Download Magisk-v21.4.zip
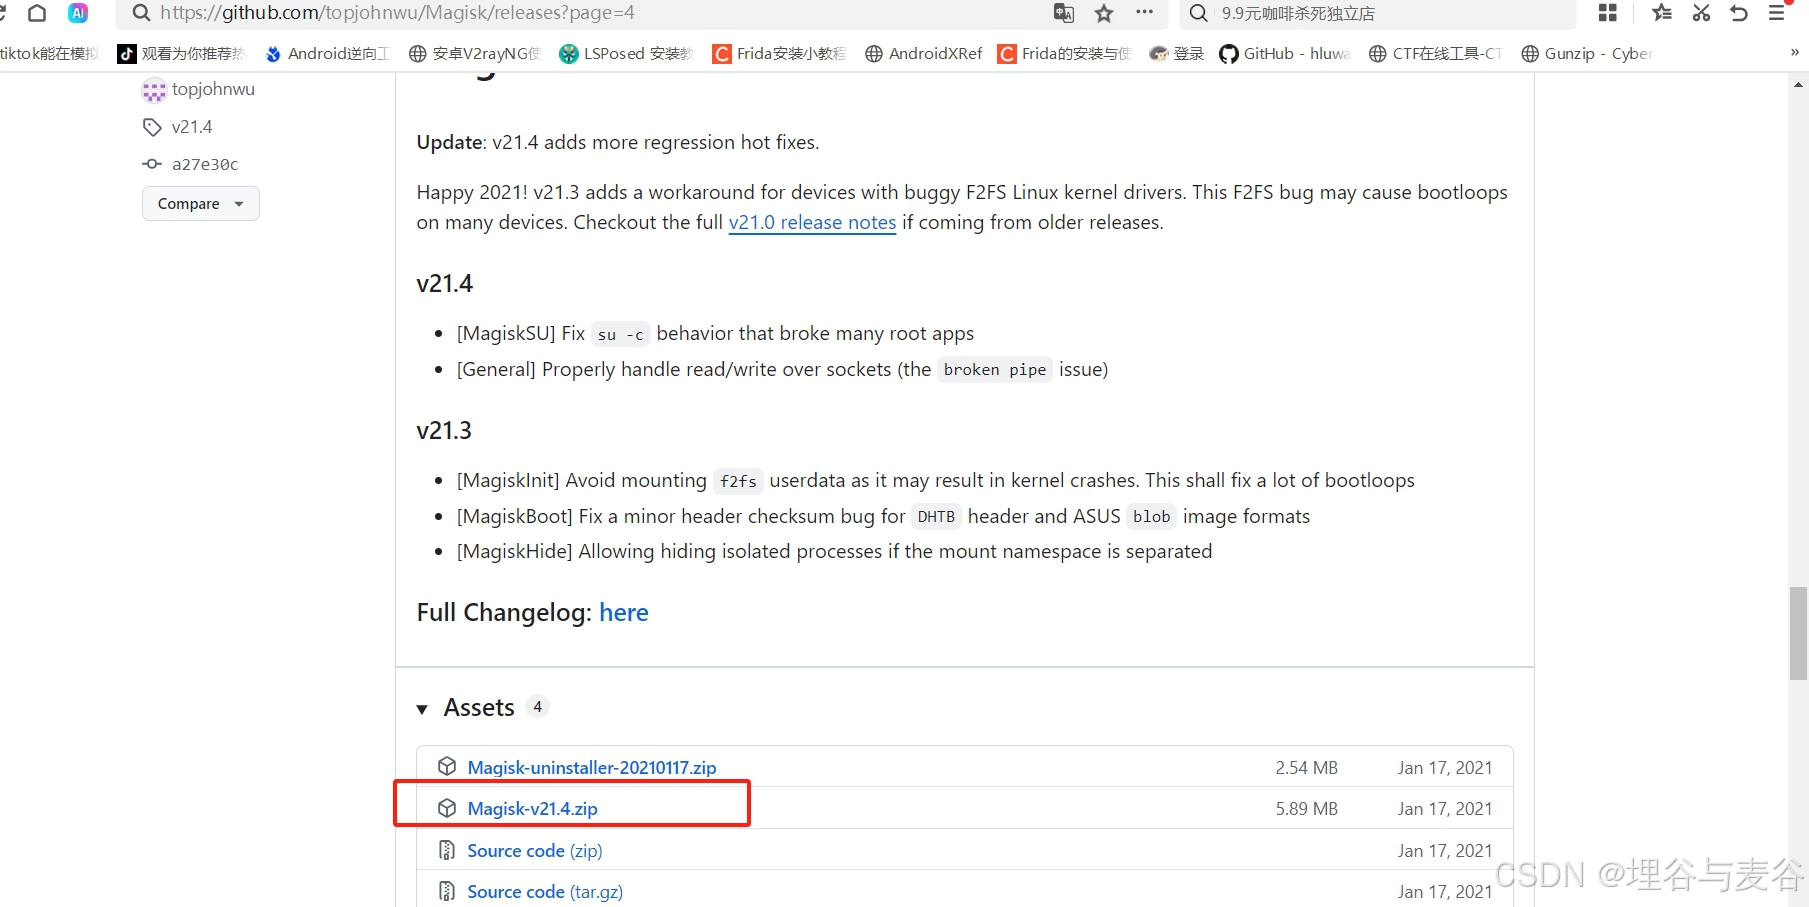1809x907 pixels. [x=533, y=808]
